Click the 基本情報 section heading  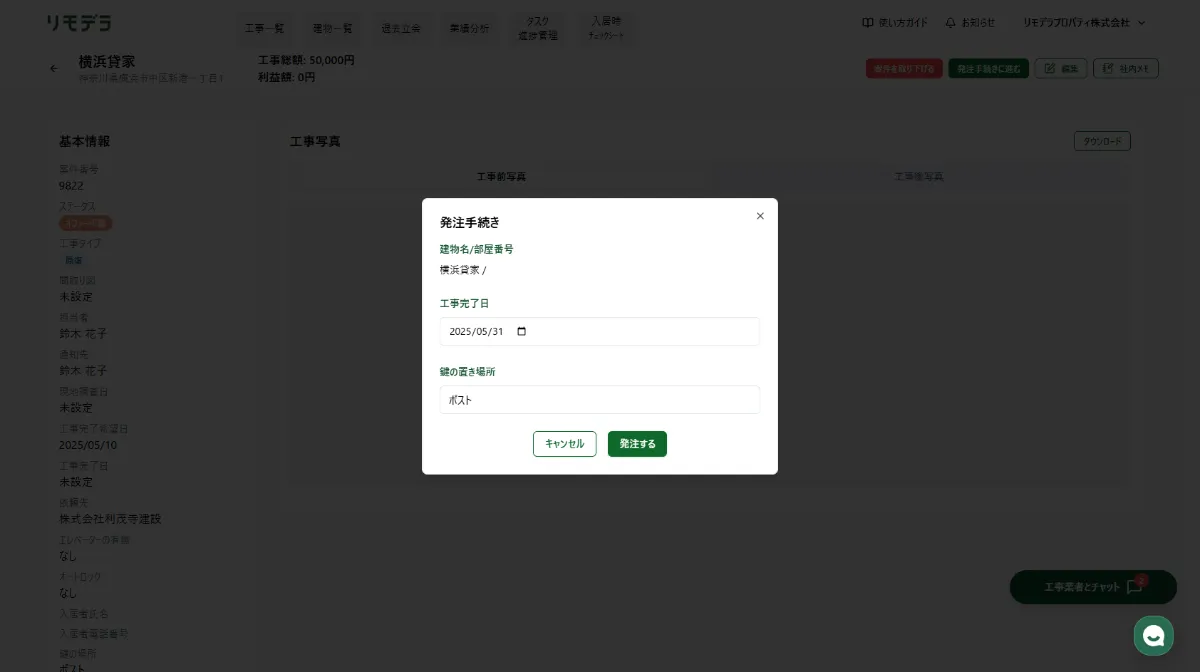click(x=85, y=141)
